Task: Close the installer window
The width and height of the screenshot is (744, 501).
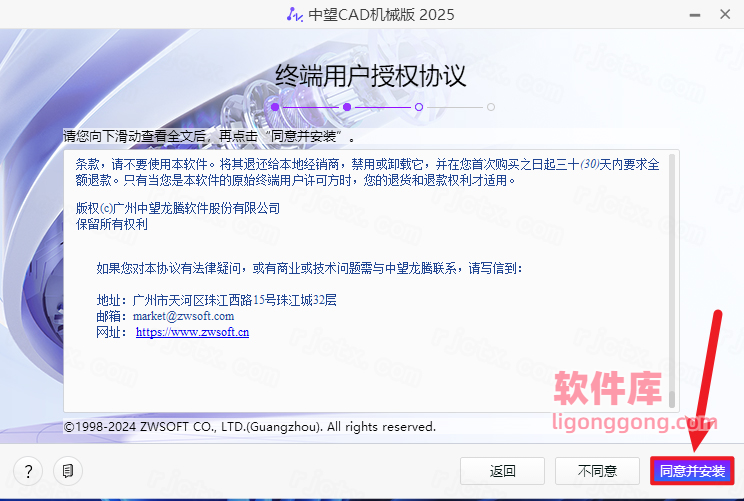Action: [725, 15]
